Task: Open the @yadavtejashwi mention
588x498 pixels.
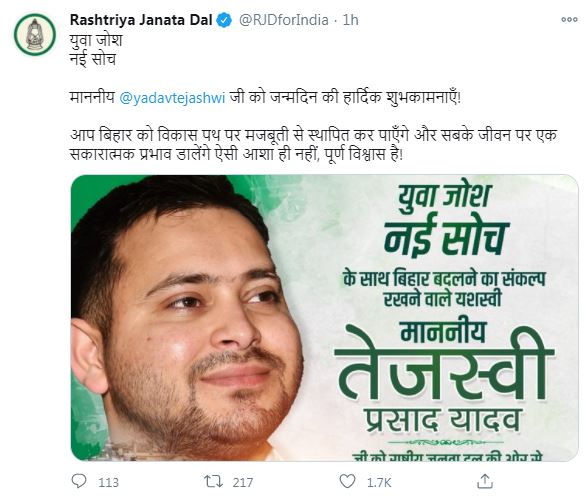Action: point(172,98)
